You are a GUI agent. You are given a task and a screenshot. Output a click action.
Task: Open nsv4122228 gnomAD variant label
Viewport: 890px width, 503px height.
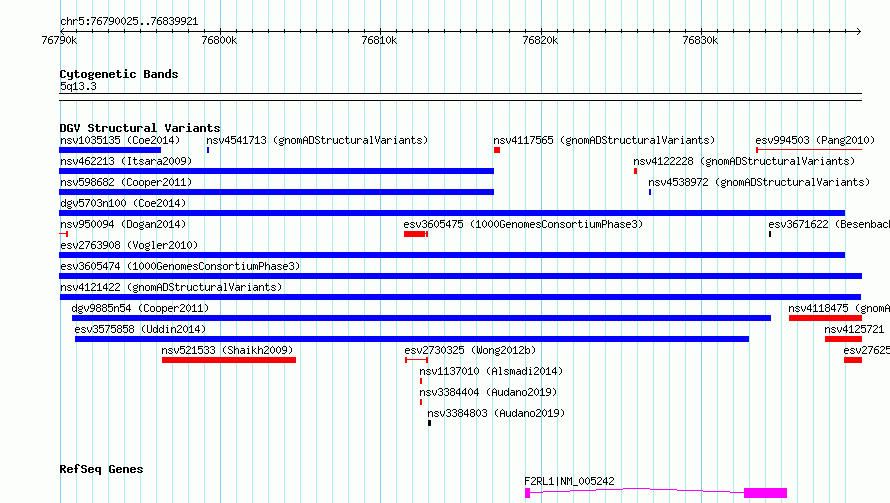coord(744,161)
